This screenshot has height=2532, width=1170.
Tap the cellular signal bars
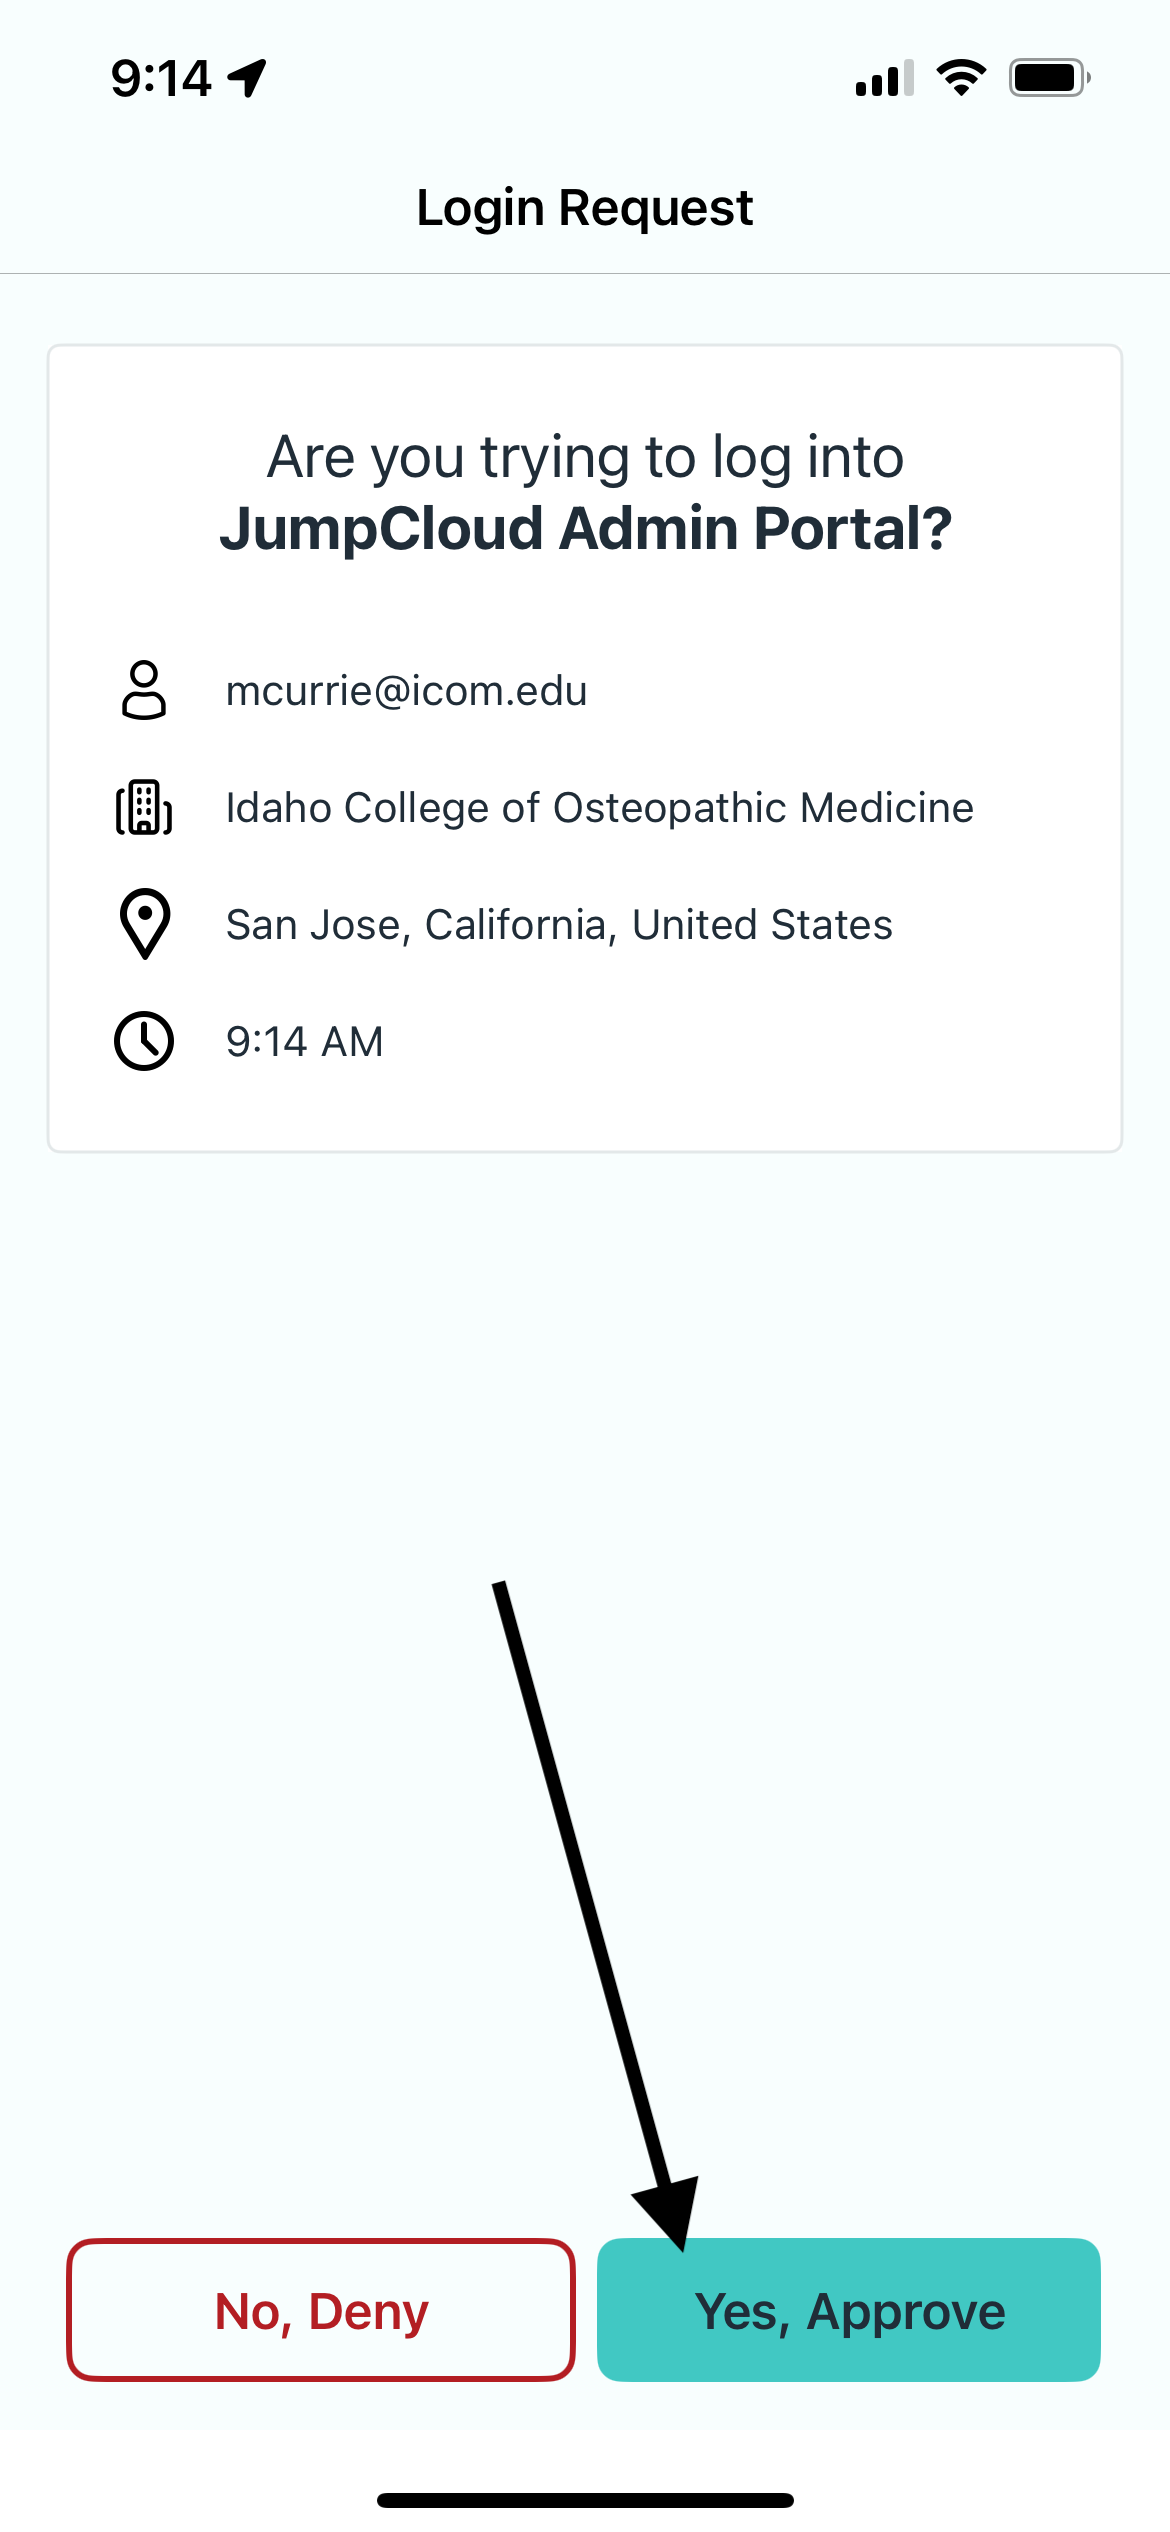(x=885, y=78)
